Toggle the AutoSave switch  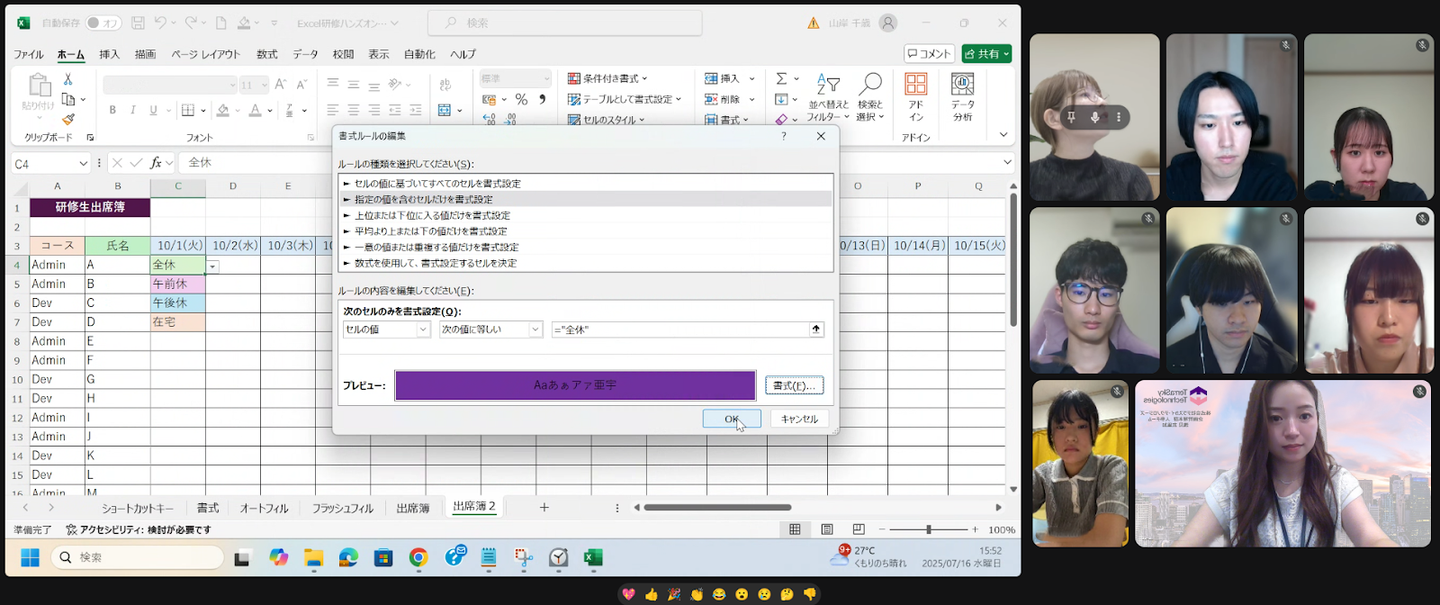[103, 23]
